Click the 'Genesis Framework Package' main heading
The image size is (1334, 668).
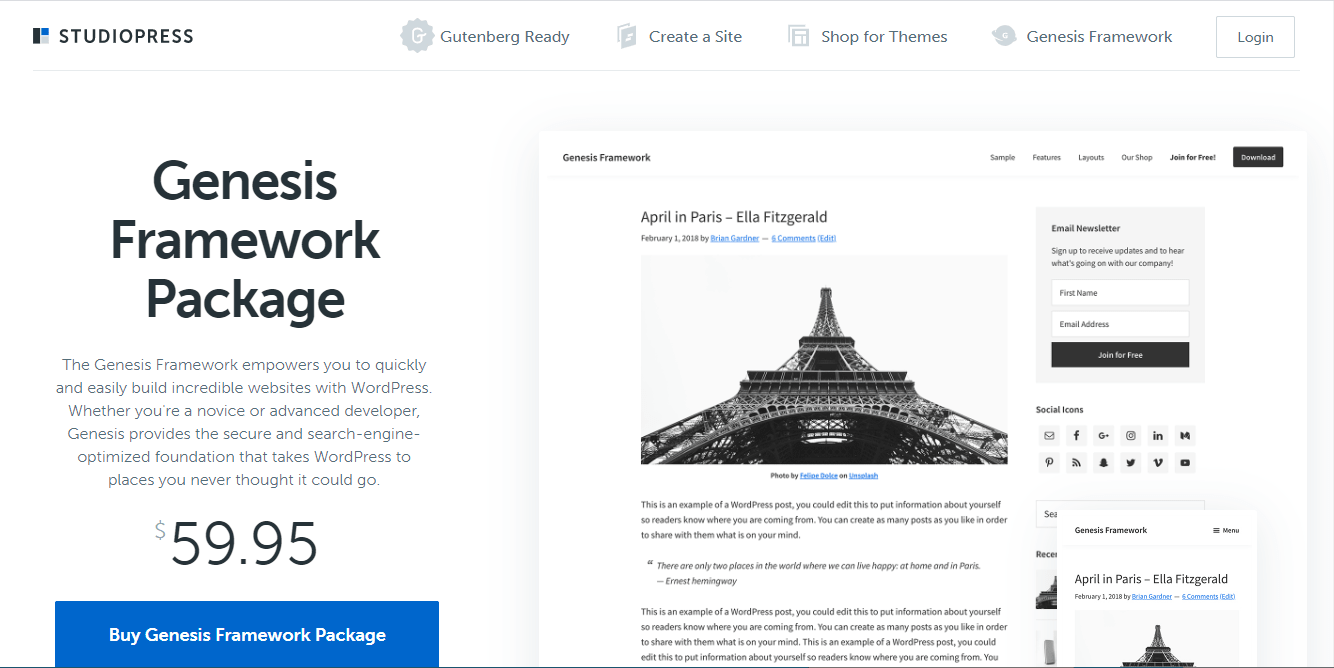(246, 240)
